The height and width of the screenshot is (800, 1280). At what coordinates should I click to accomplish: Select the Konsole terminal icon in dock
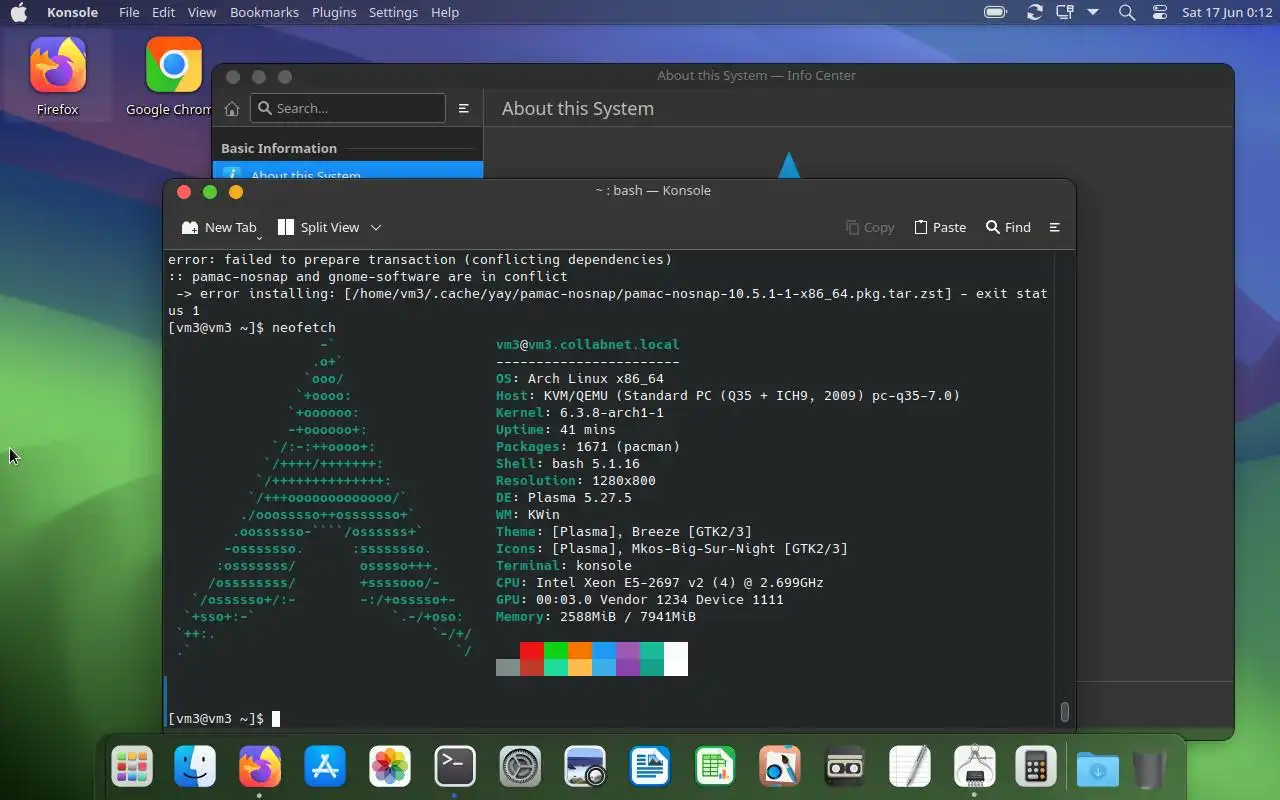[455, 767]
